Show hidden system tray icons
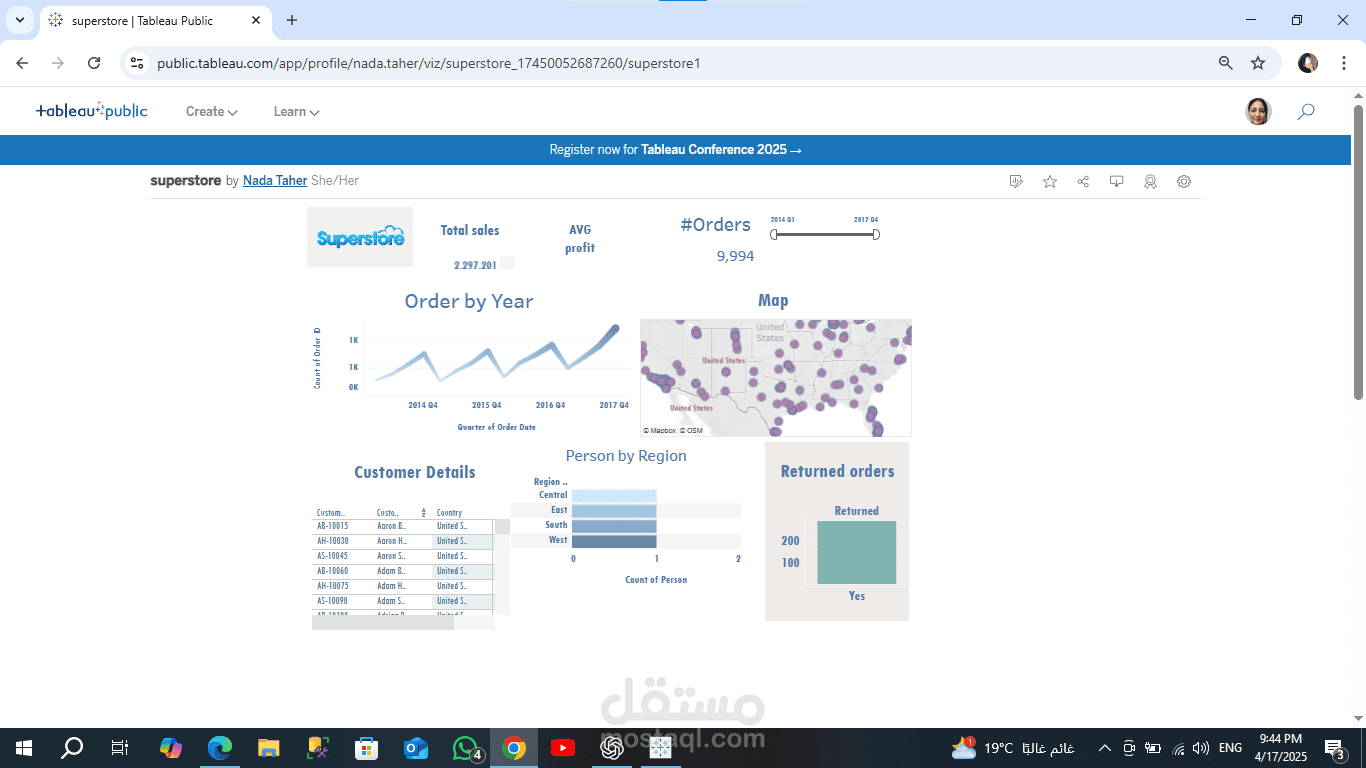Viewport: 1366px width, 768px height. coord(1104,748)
